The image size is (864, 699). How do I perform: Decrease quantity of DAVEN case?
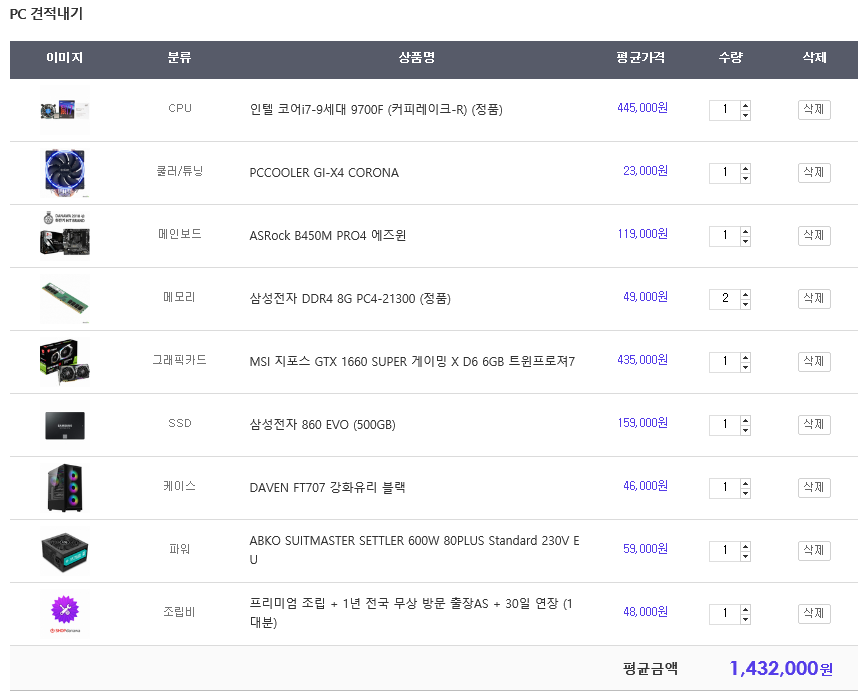(745, 492)
